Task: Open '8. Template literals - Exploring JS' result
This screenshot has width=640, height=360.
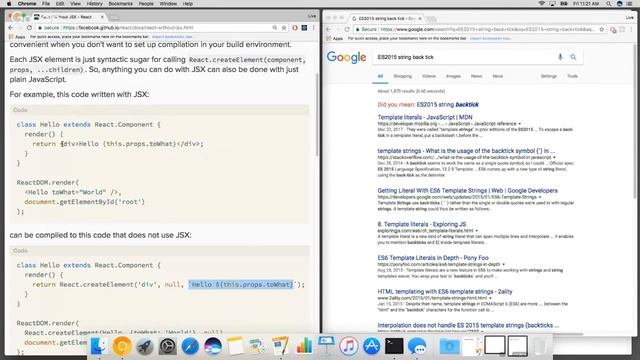Action: click(x=422, y=224)
